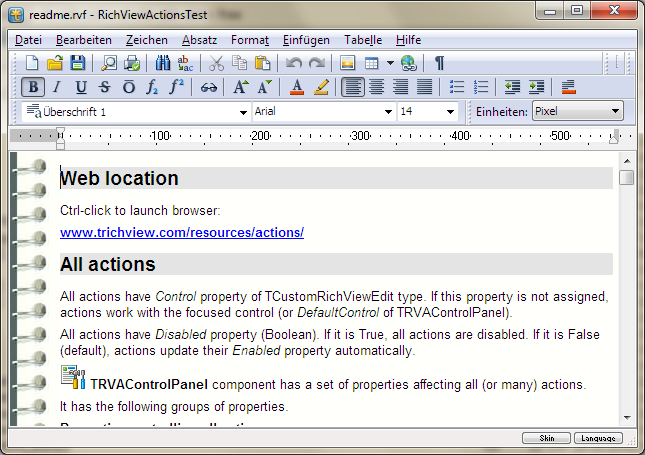Click the vertical scrollbar down arrow
The image size is (645, 455).
click(626, 417)
